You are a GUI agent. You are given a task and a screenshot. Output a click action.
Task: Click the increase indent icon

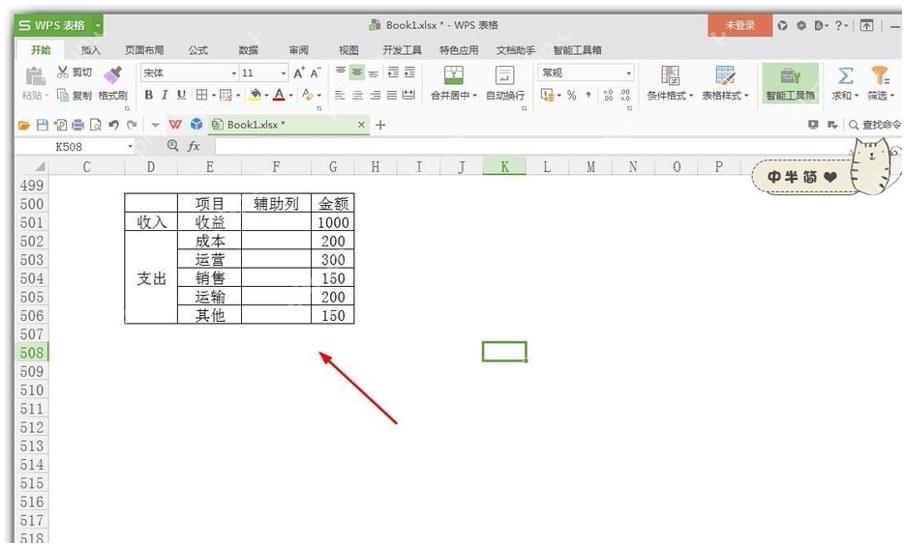point(409,72)
